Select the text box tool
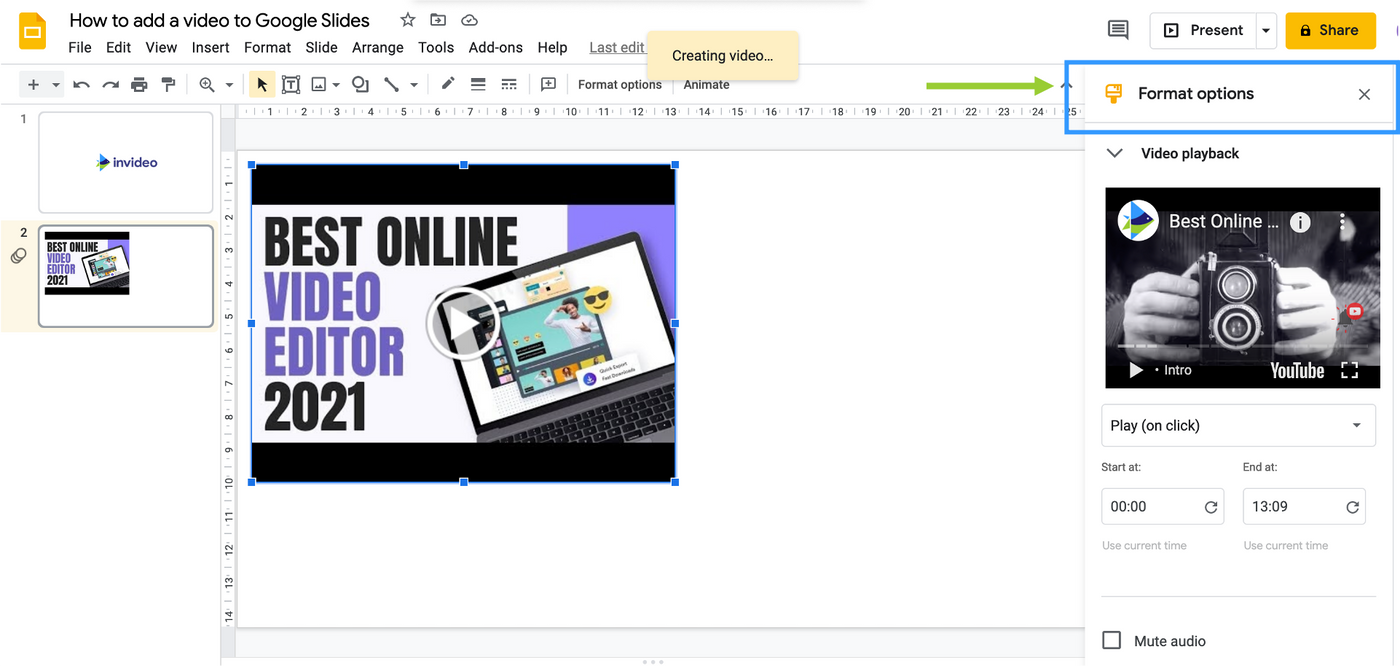Screen dimensions: 1400x666 291,84
